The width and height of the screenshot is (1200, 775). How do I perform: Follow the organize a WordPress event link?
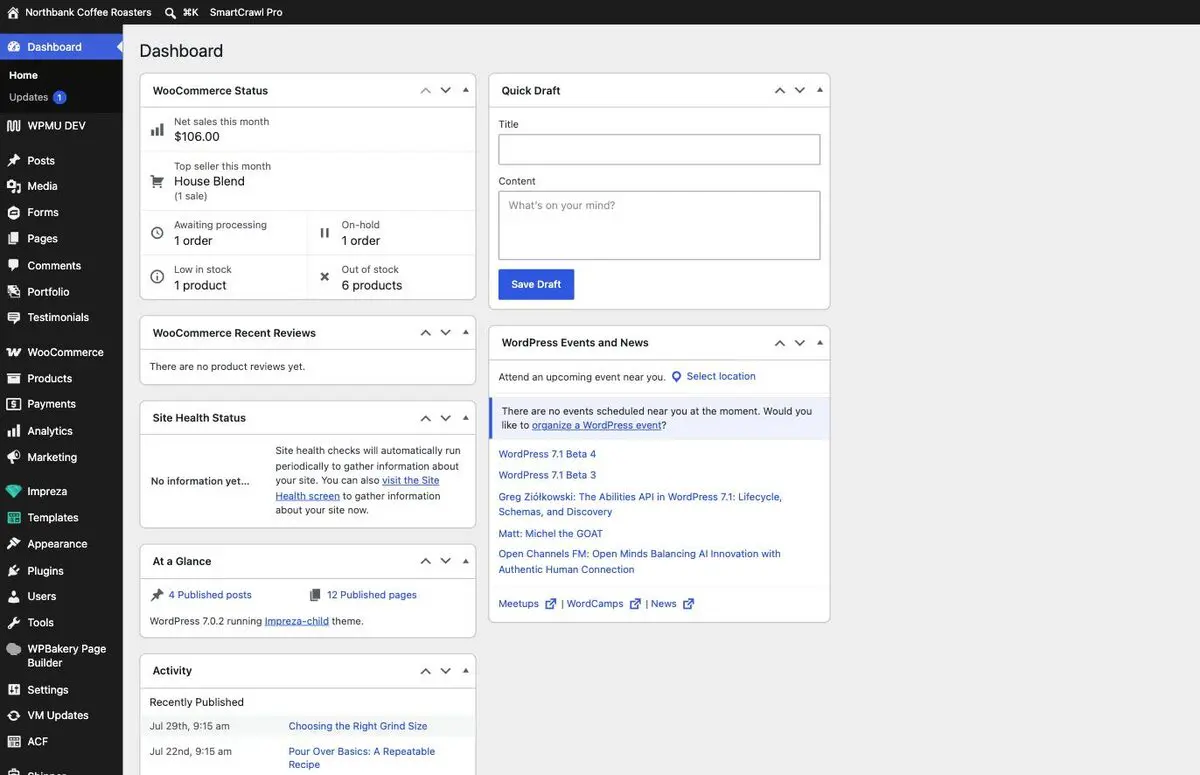tap(596, 425)
